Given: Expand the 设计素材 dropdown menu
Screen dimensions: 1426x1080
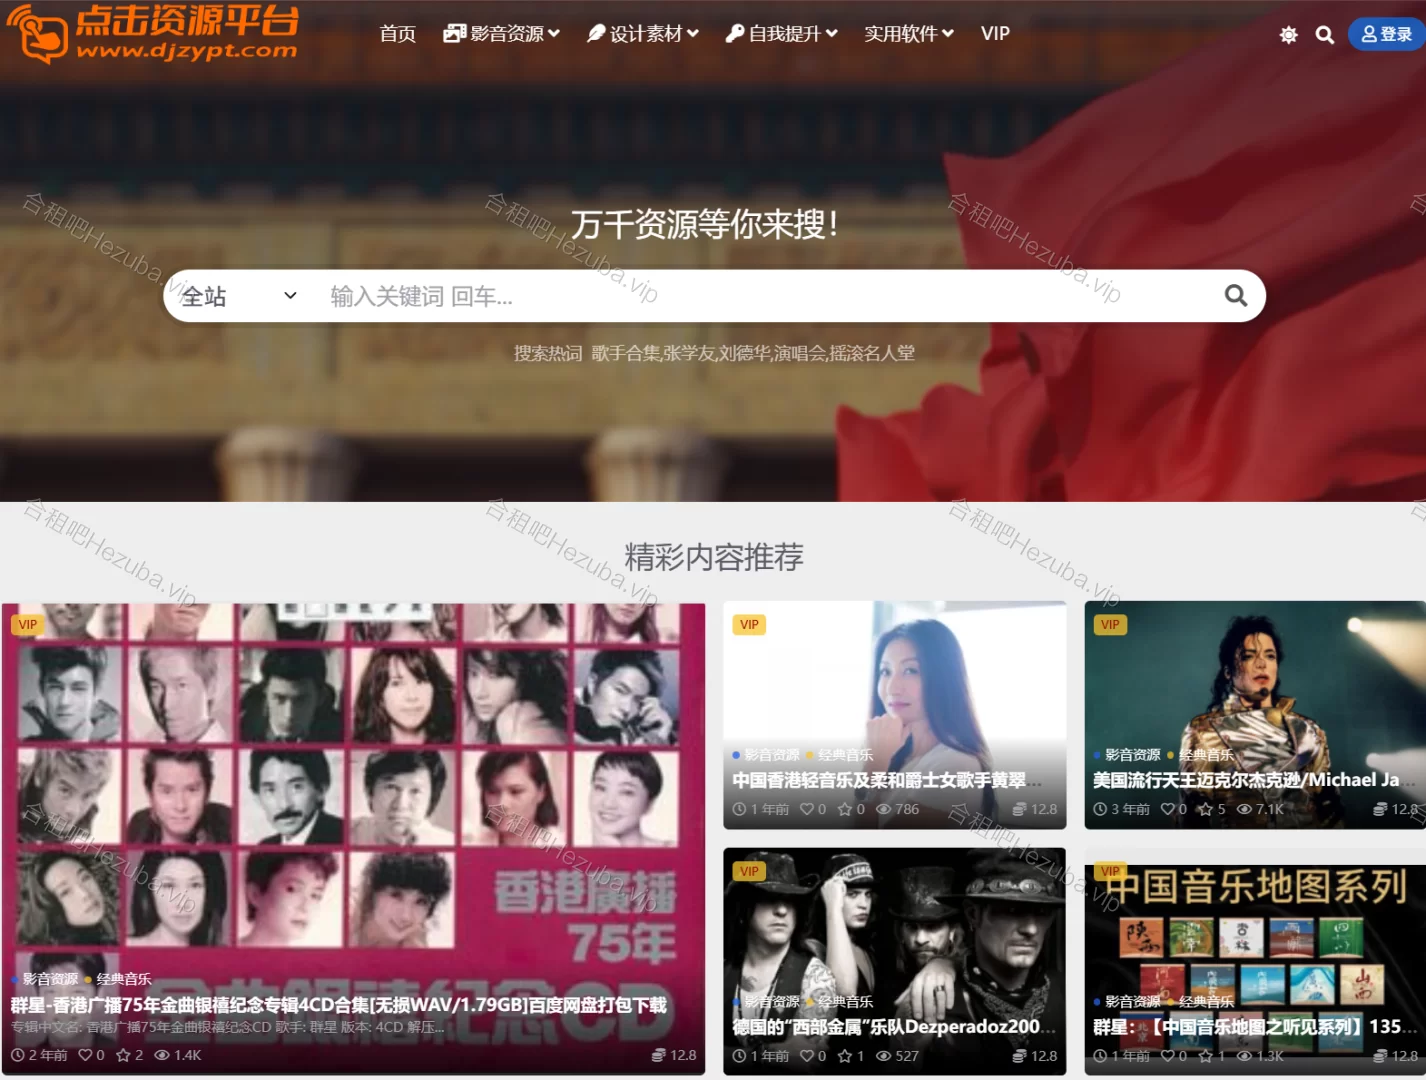Looking at the screenshot, I should point(642,34).
